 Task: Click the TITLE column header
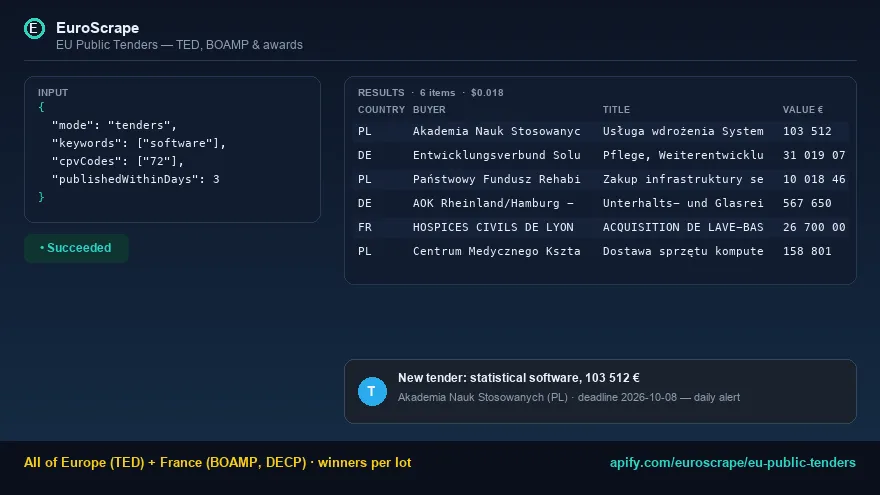click(616, 109)
